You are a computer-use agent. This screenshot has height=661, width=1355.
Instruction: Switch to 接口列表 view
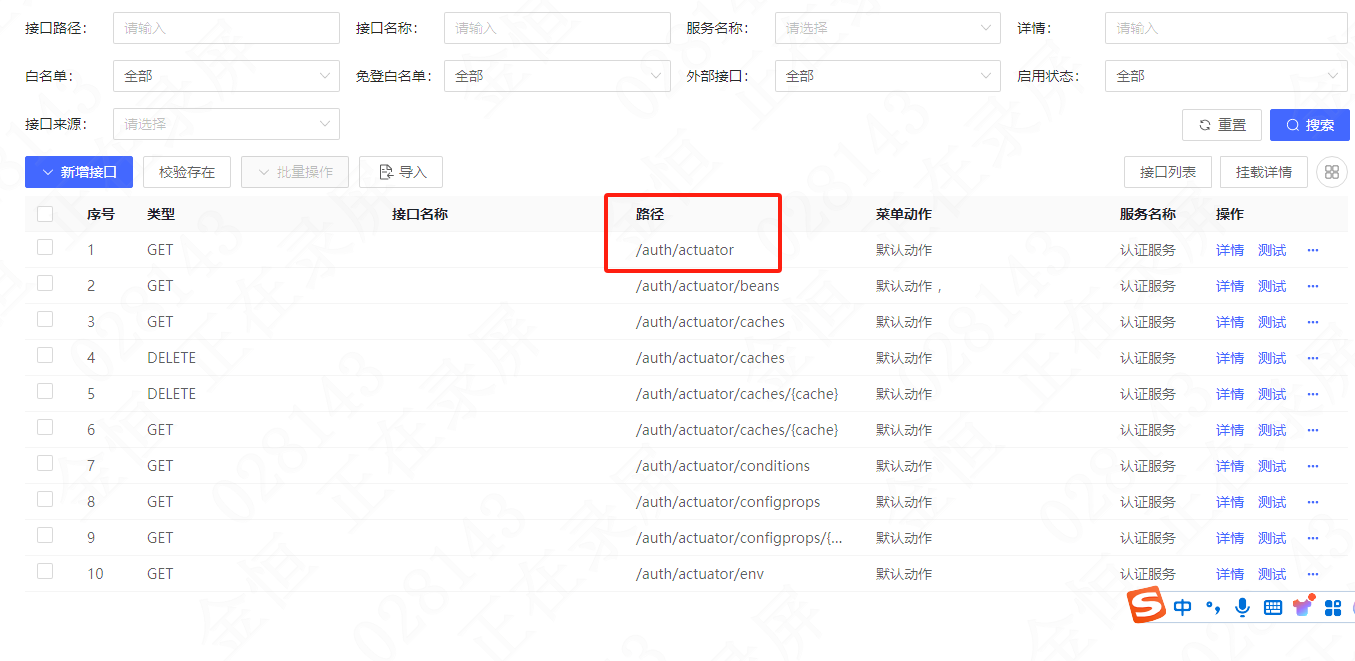tap(1168, 172)
